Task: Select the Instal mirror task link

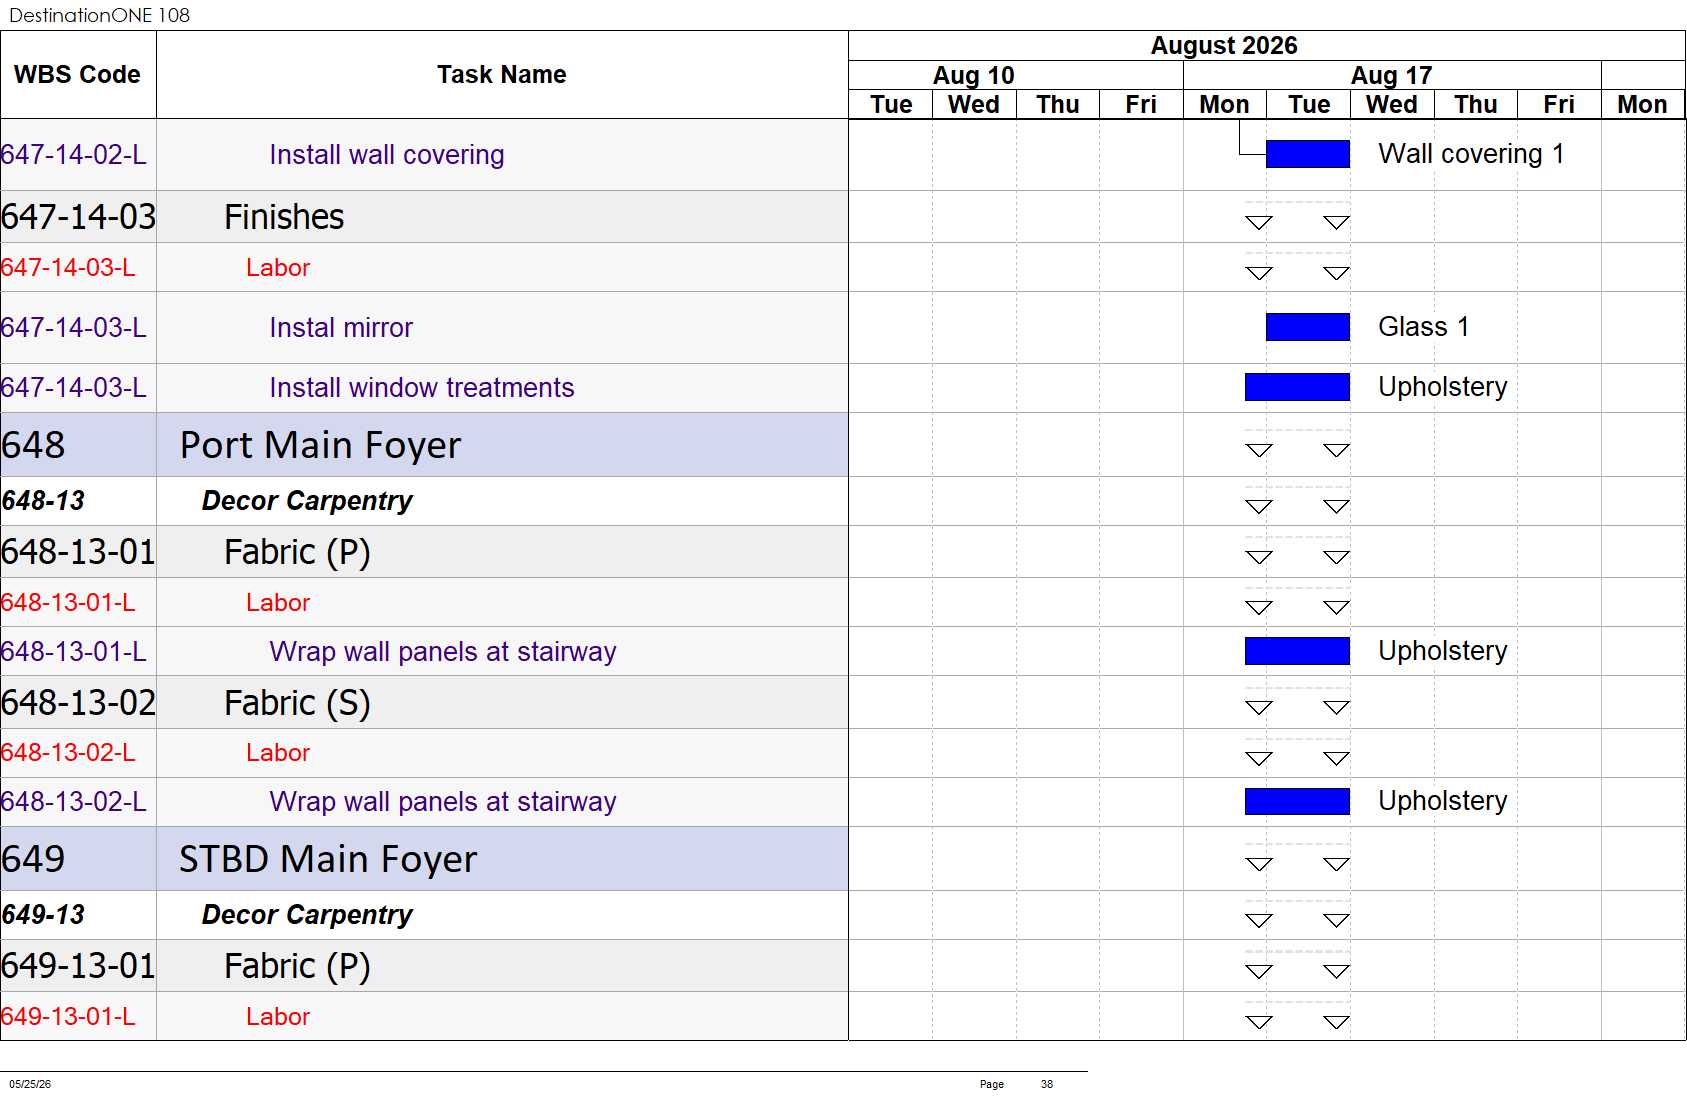Action: (341, 328)
